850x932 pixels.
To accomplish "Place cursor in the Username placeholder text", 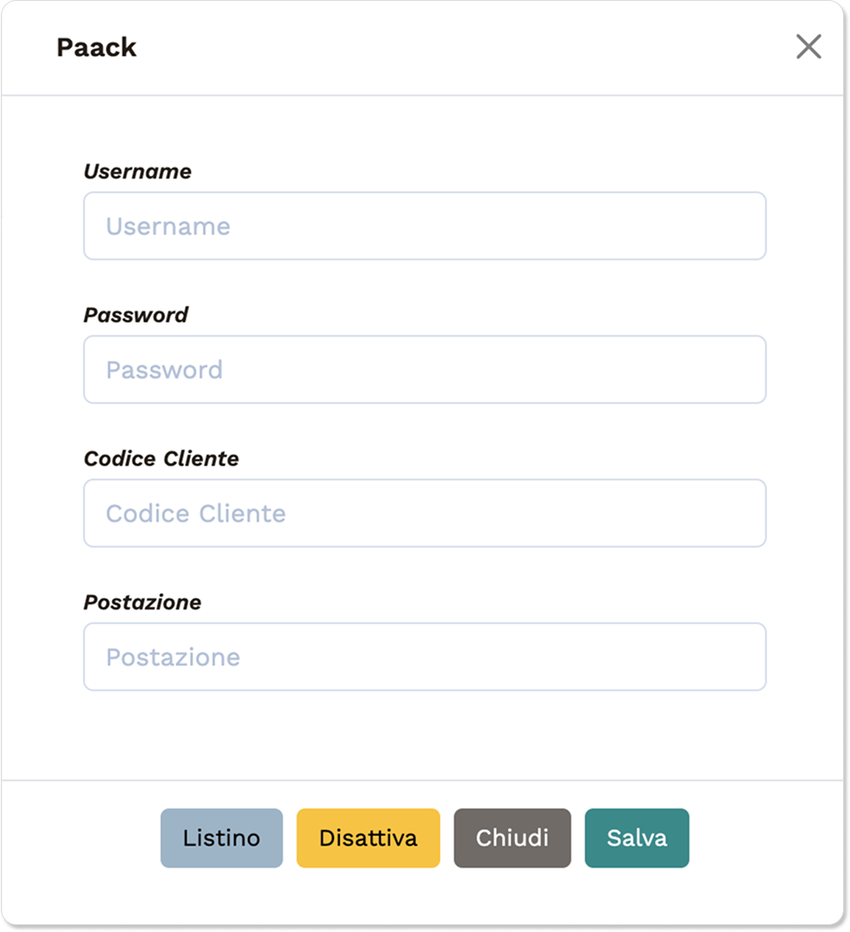I will click(x=168, y=226).
